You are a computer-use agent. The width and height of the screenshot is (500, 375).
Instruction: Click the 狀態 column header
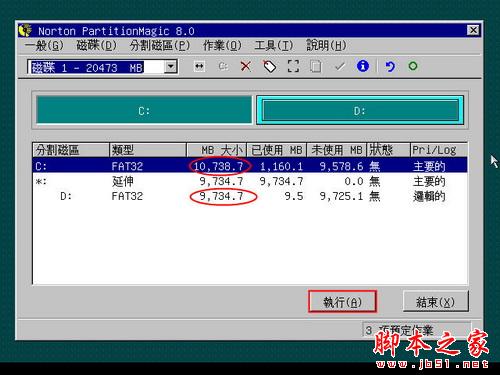pyautogui.click(x=388, y=150)
